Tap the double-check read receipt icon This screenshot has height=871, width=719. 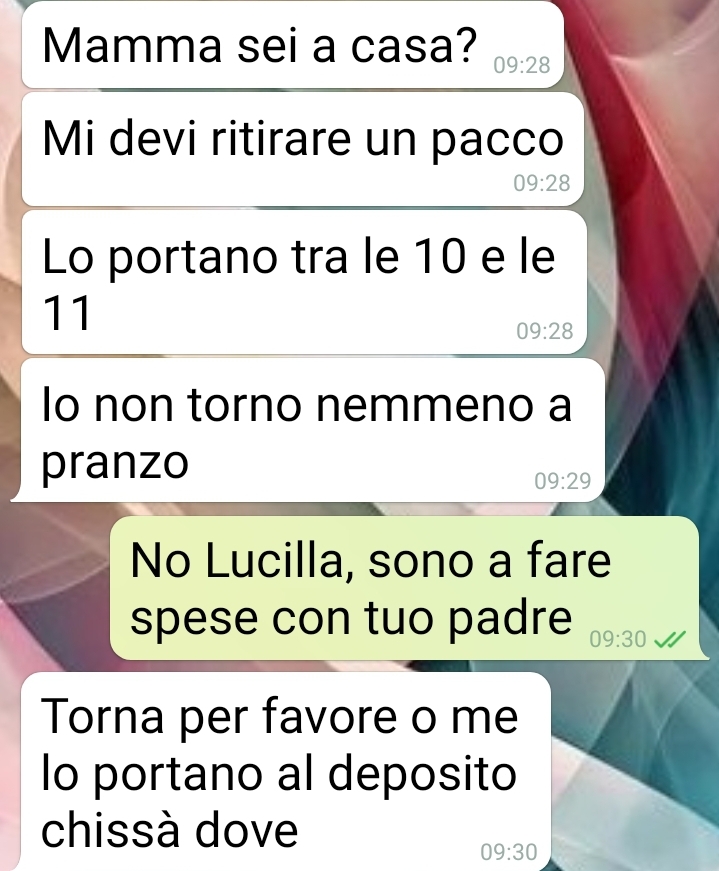pos(670,640)
